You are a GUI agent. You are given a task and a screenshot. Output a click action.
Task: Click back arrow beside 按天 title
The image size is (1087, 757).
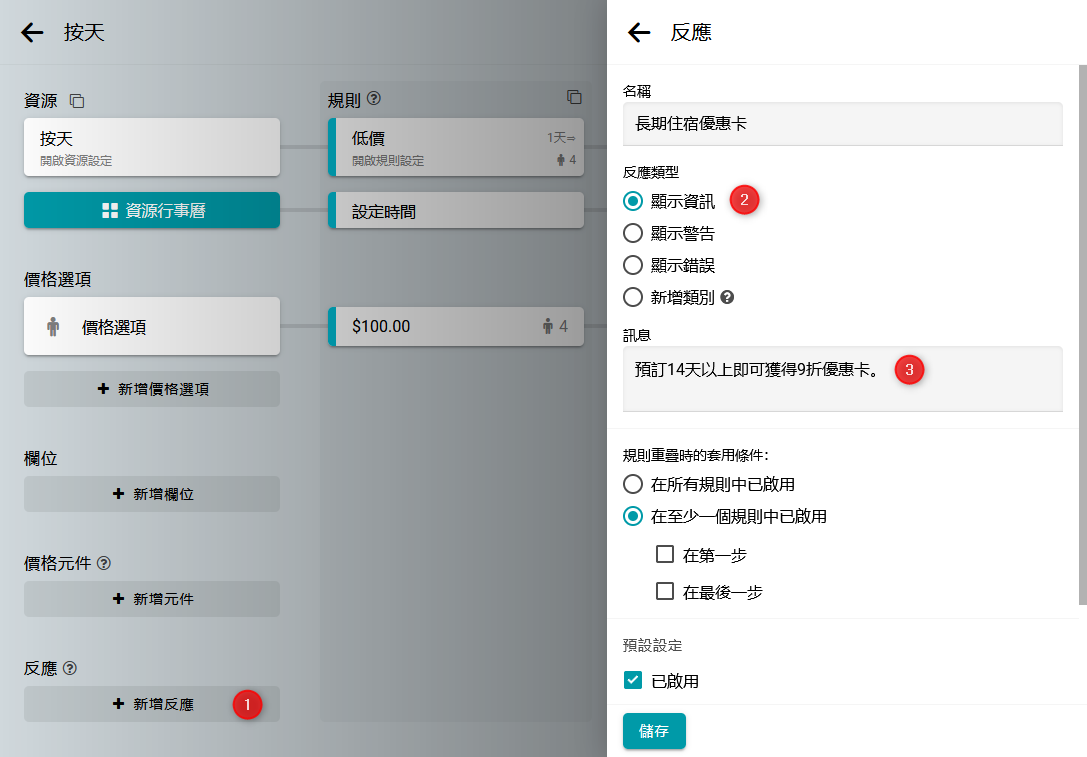pos(32,33)
